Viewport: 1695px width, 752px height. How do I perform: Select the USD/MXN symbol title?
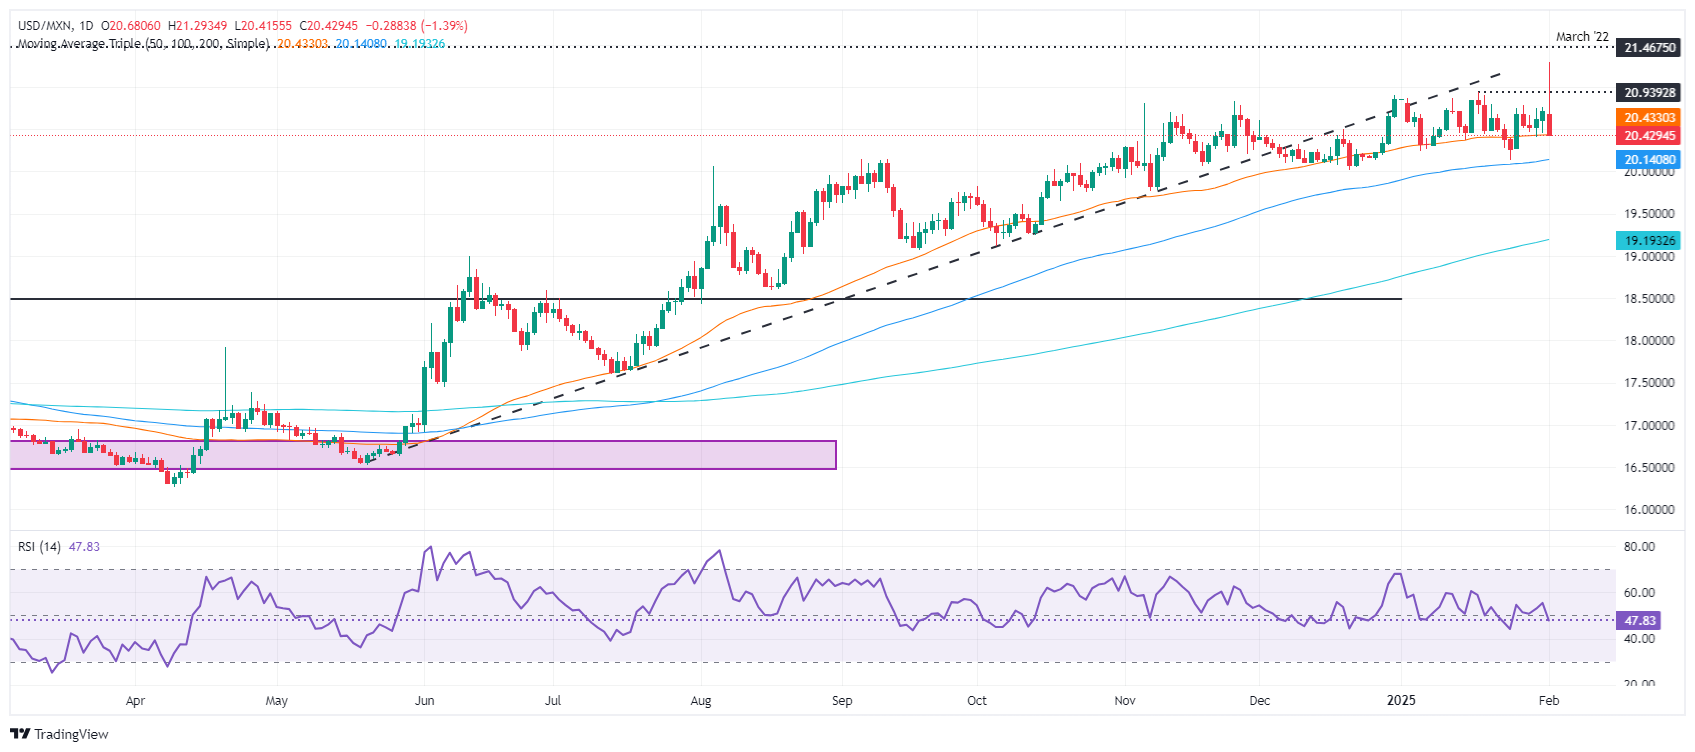tap(47, 26)
